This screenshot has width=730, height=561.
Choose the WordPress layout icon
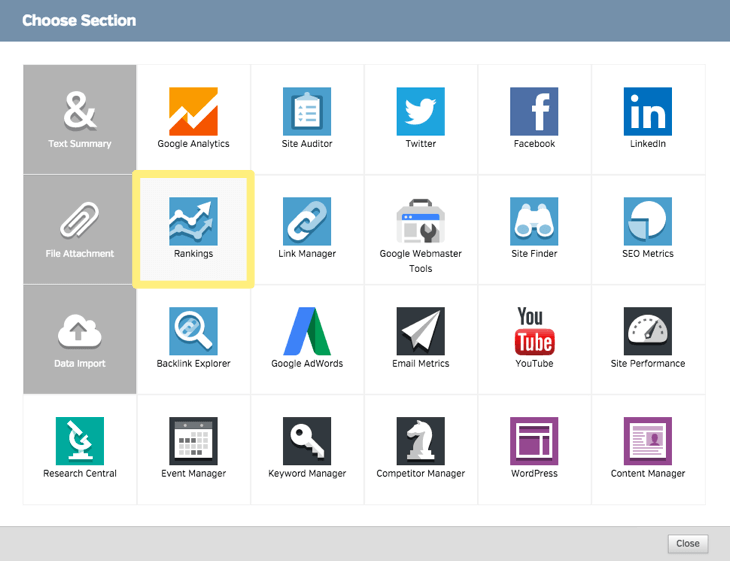point(534,441)
